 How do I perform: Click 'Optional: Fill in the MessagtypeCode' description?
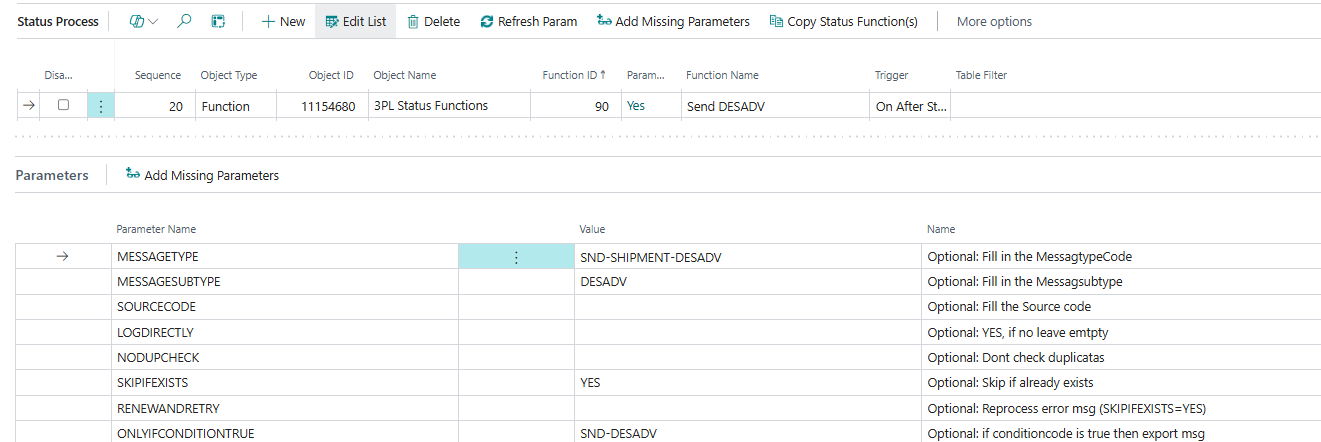pos(1029,257)
